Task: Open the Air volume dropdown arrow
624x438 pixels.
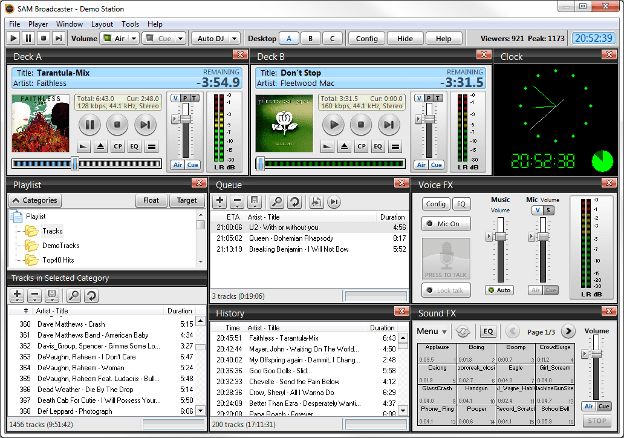Action: (x=134, y=39)
